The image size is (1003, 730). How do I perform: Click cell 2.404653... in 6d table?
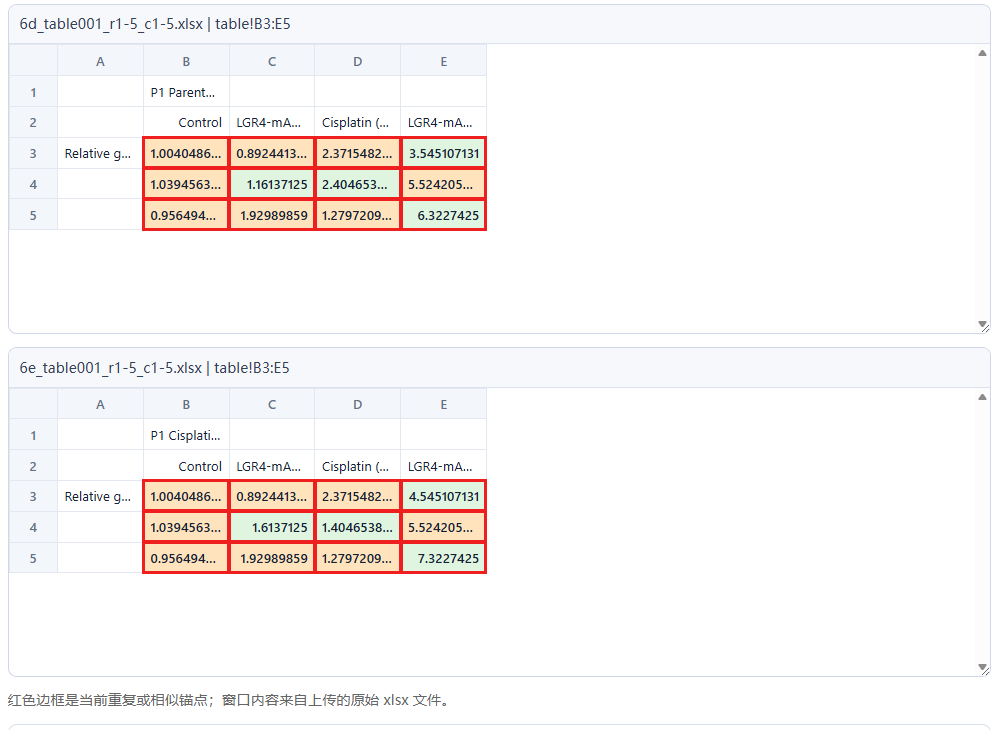358,184
